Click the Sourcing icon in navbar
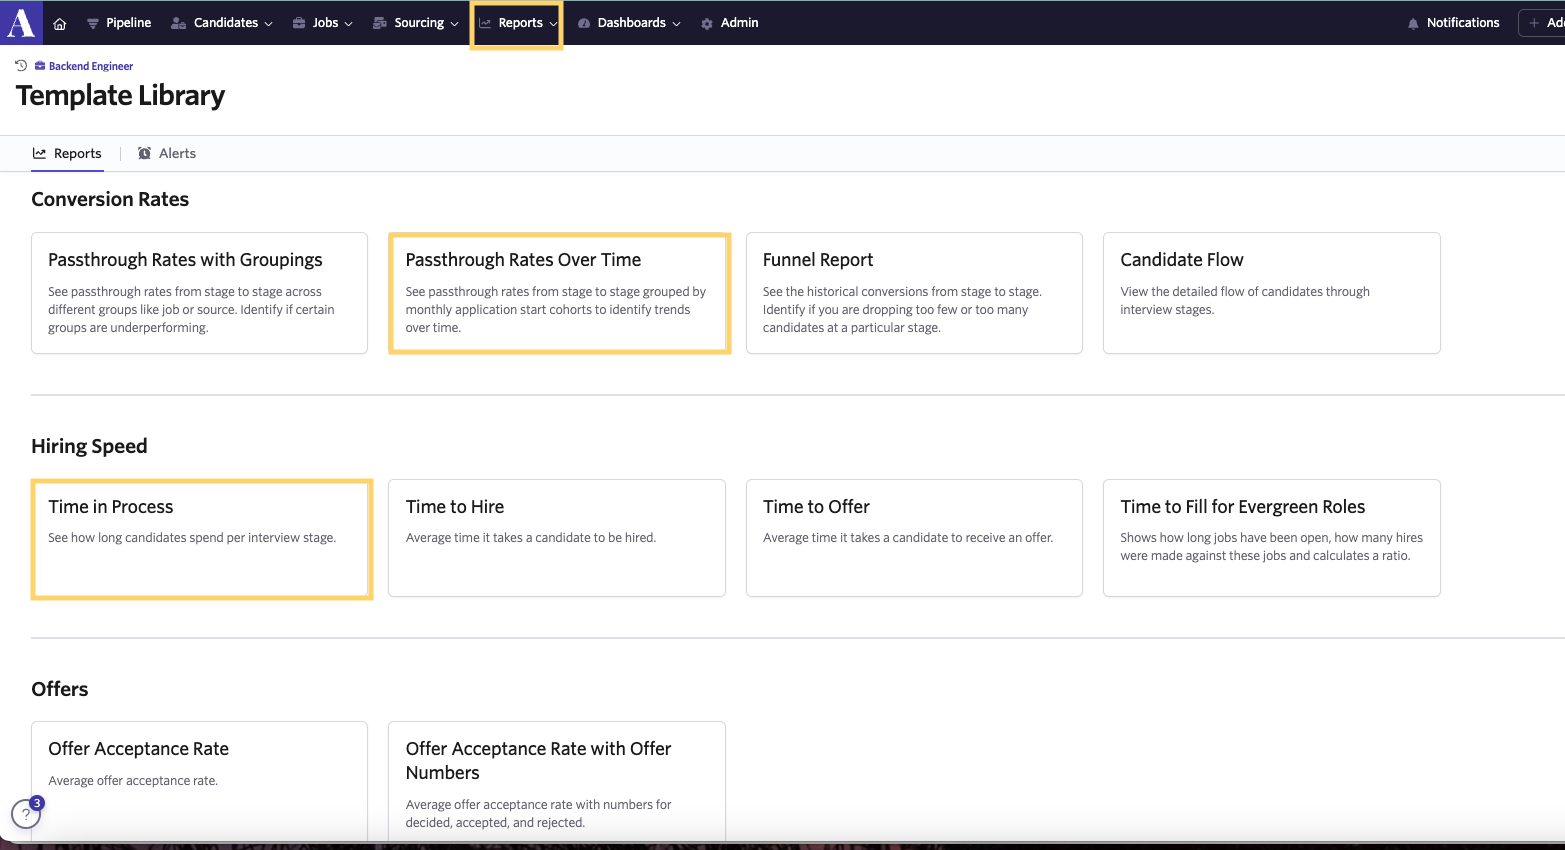This screenshot has width=1565, height=850. (x=380, y=23)
